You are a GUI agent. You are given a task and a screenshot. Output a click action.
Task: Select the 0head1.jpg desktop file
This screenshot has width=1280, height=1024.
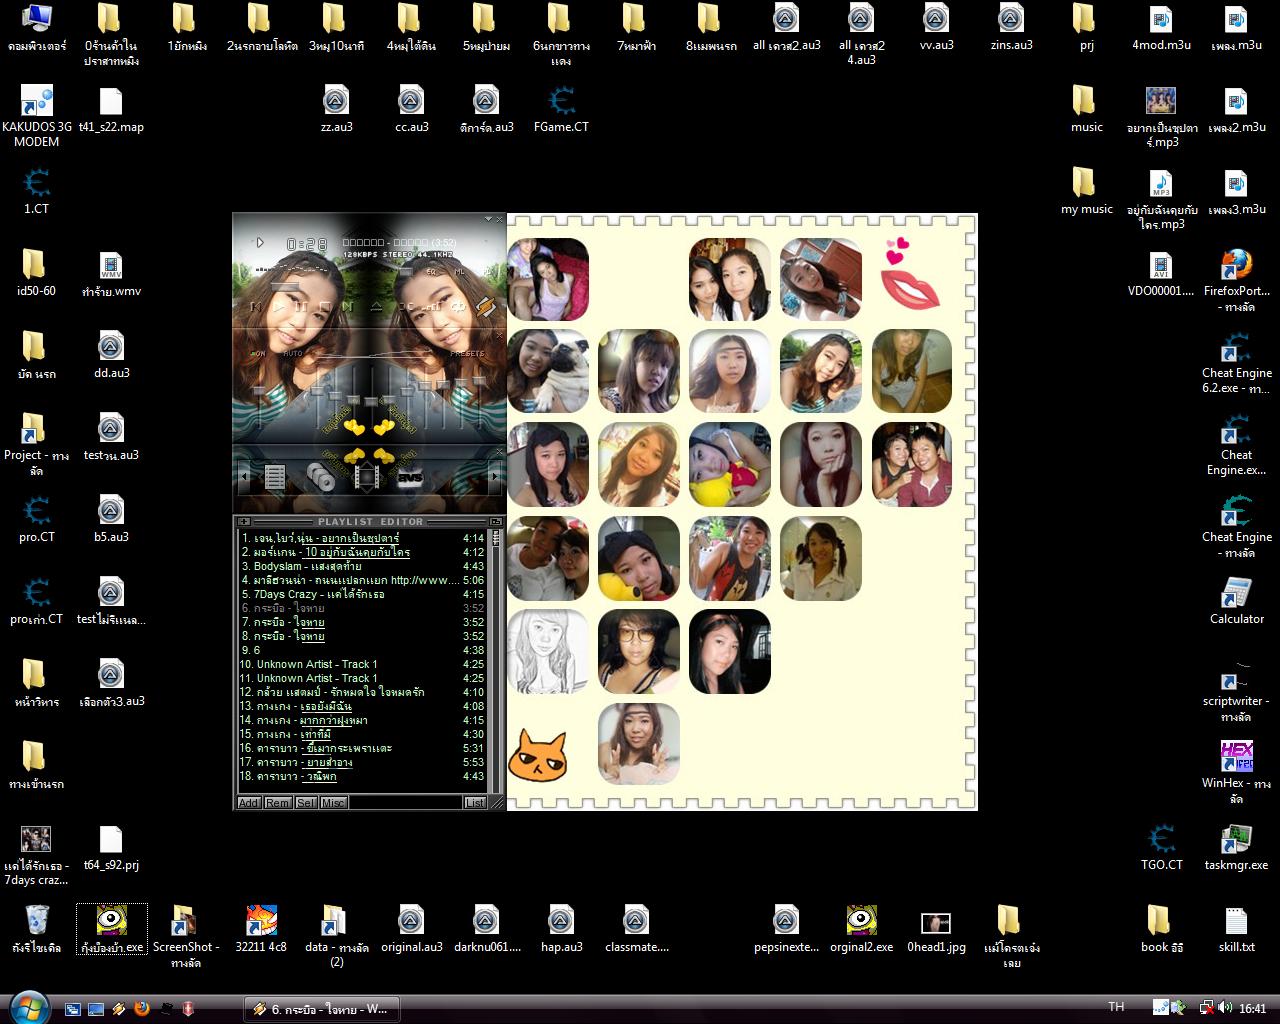point(936,929)
